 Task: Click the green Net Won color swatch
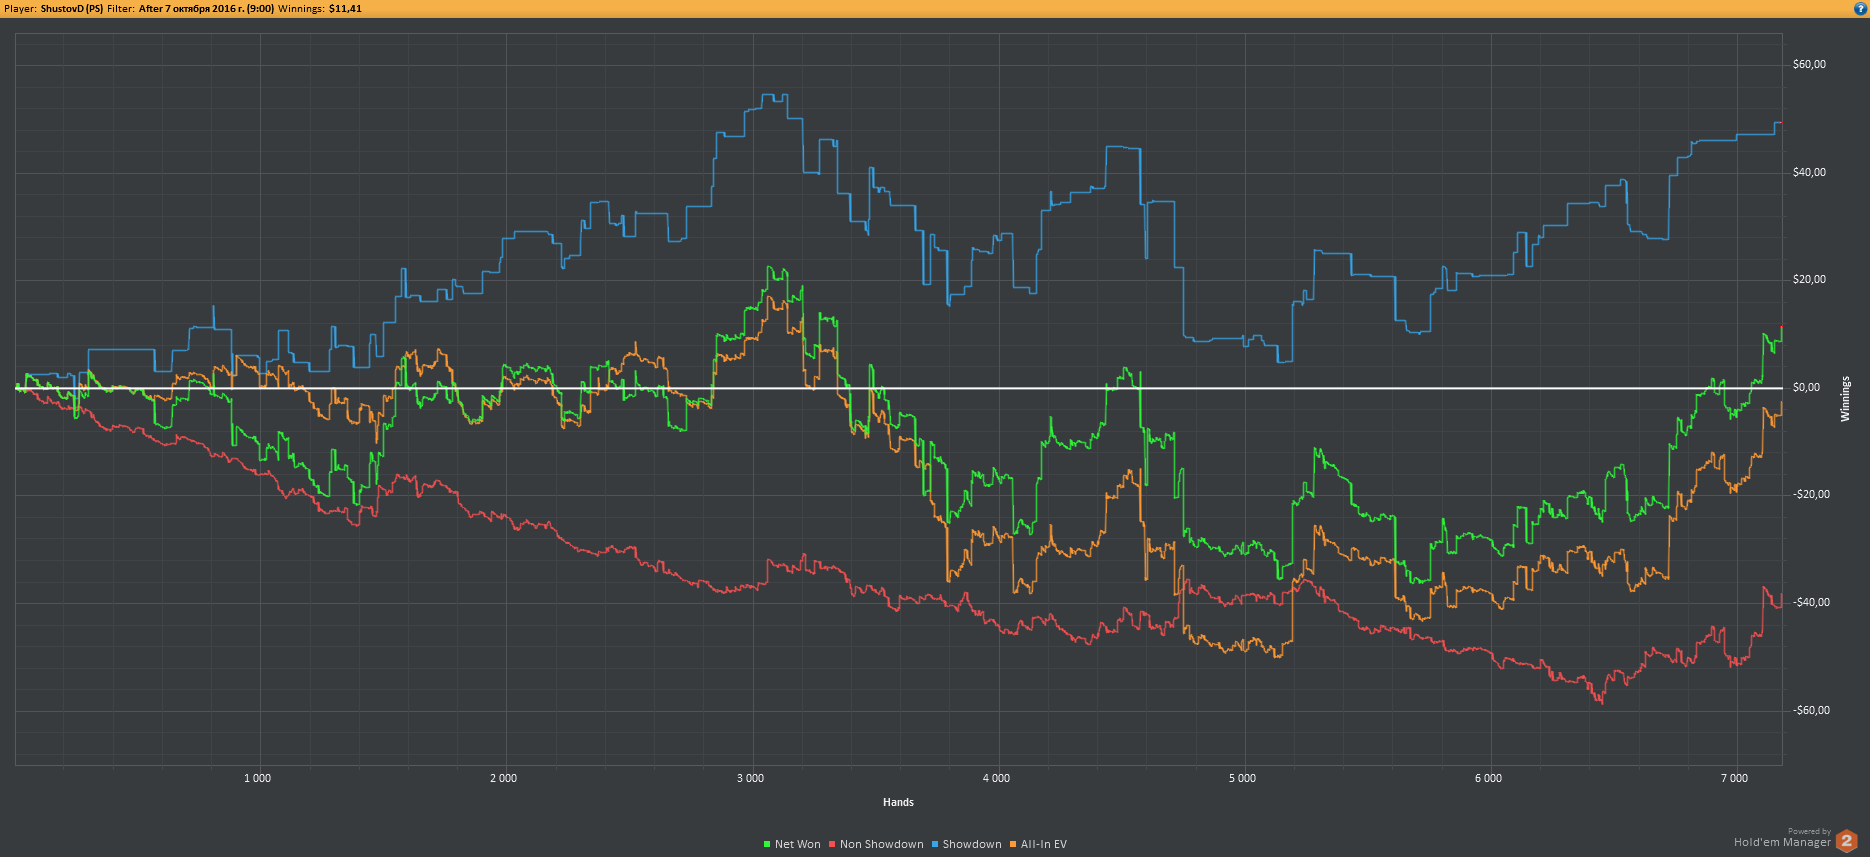(x=767, y=845)
